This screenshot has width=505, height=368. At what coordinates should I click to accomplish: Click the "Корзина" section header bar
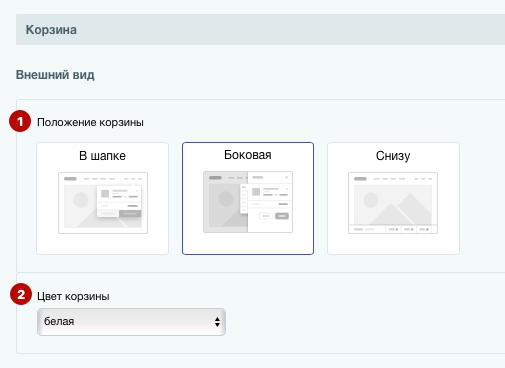tap(260, 29)
